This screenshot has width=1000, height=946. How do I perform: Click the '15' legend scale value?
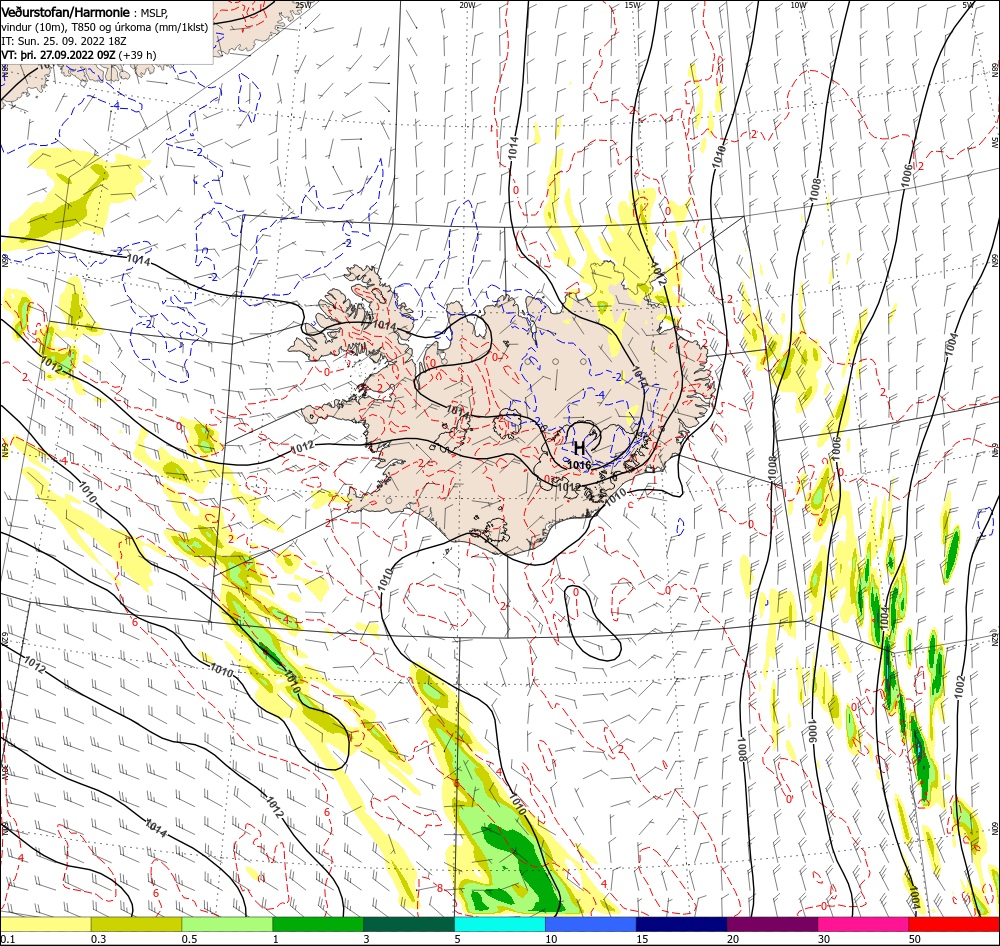[x=642, y=939]
